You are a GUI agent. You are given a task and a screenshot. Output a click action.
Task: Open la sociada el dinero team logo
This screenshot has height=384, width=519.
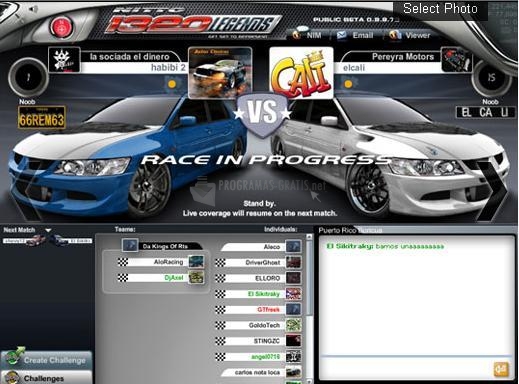(x=64, y=60)
